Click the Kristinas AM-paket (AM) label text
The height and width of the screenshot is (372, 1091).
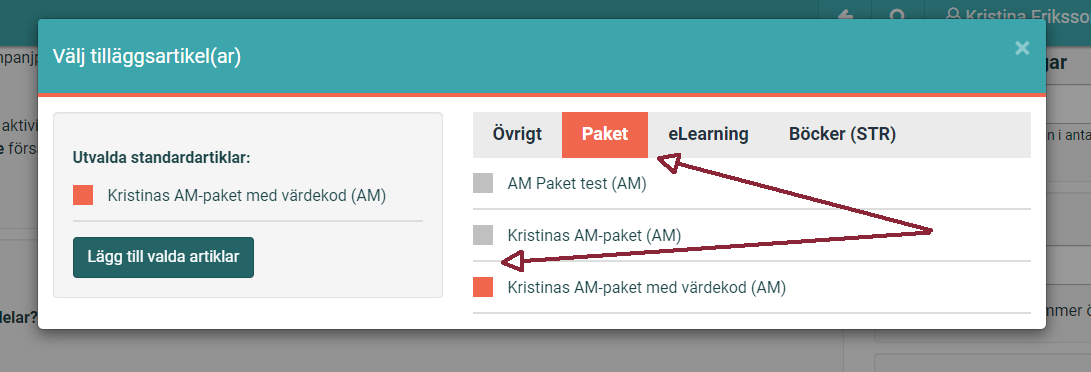(x=594, y=236)
